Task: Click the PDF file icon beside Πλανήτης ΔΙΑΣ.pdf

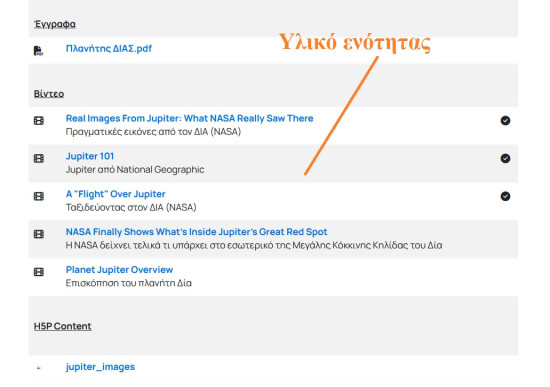Action: (x=38, y=51)
